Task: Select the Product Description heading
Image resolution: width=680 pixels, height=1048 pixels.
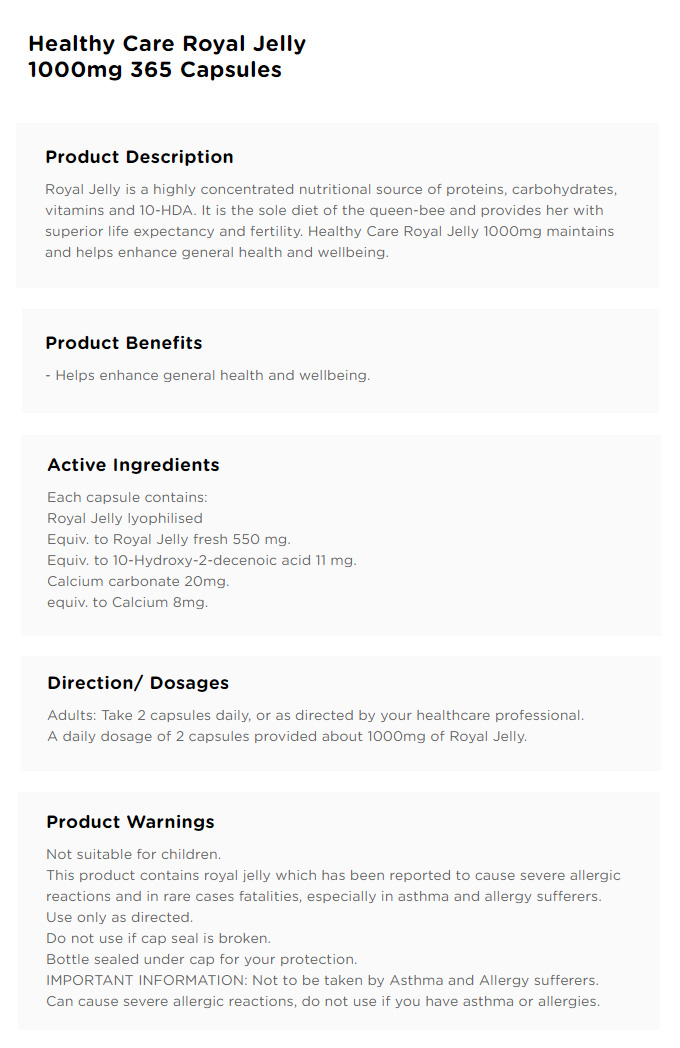Action: [x=139, y=157]
